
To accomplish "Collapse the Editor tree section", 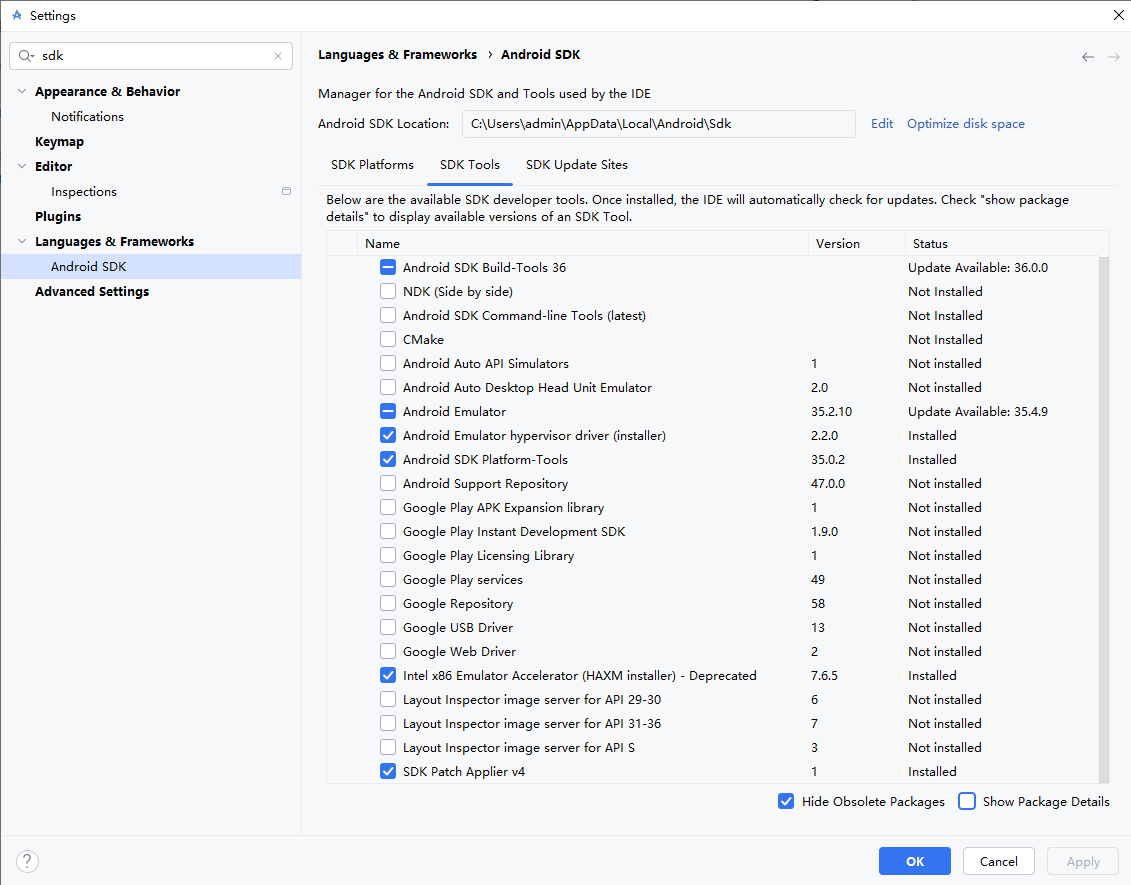I will 22,166.
